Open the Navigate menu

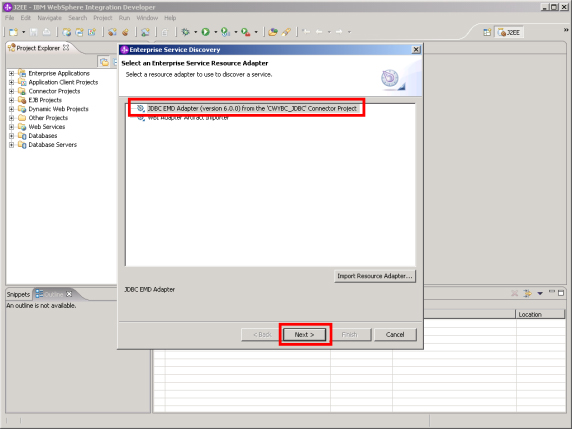coord(49,18)
